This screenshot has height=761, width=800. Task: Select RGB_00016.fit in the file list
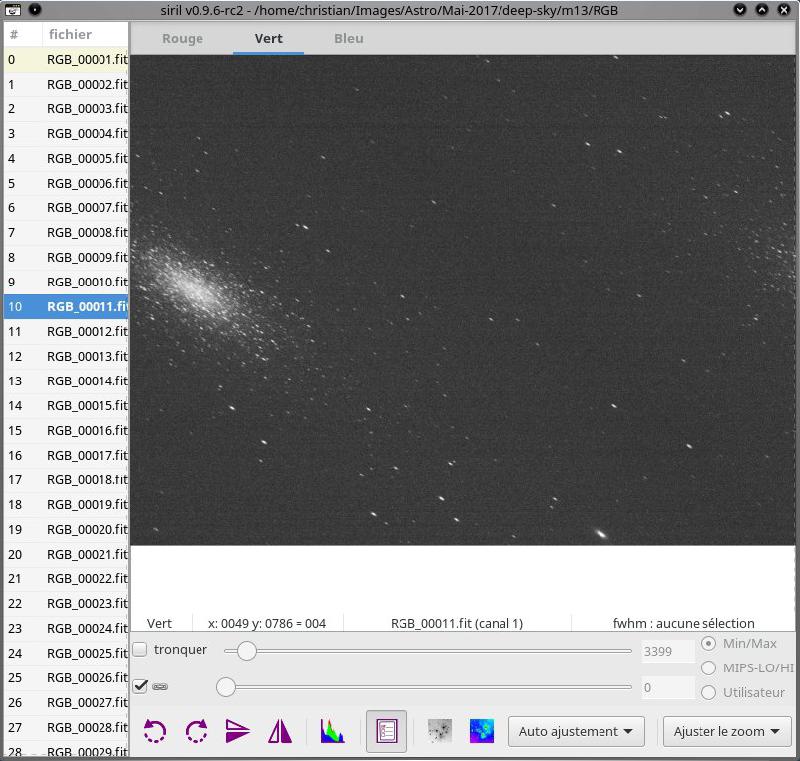[66, 430]
